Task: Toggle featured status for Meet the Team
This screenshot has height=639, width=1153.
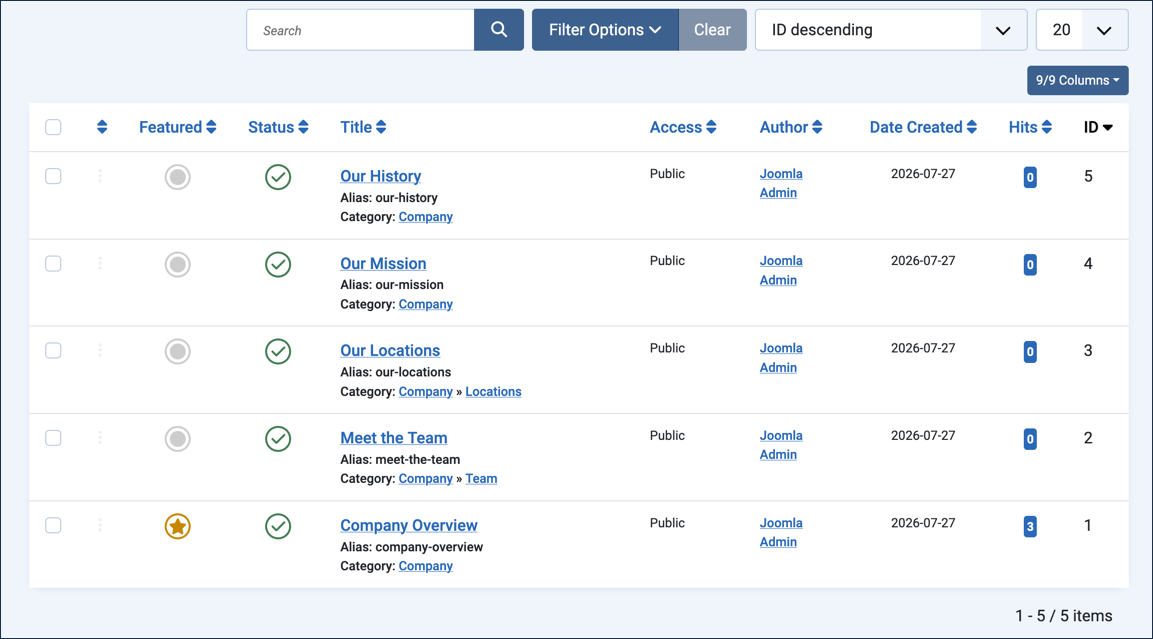Action: pyautogui.click(x=177, y=439)
